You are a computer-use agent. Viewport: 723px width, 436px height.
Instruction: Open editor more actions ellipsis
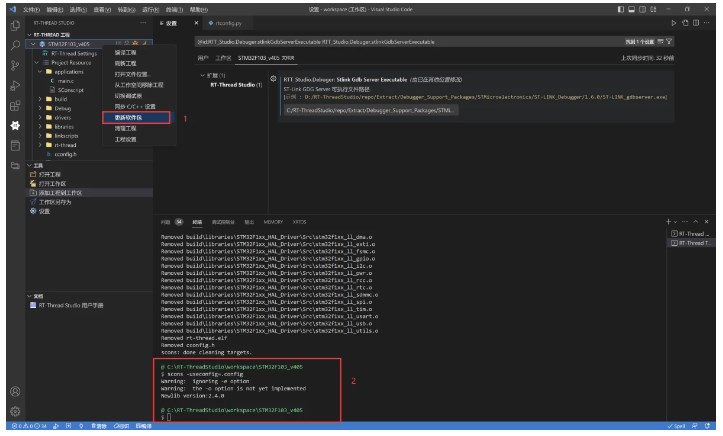point(706,23)
